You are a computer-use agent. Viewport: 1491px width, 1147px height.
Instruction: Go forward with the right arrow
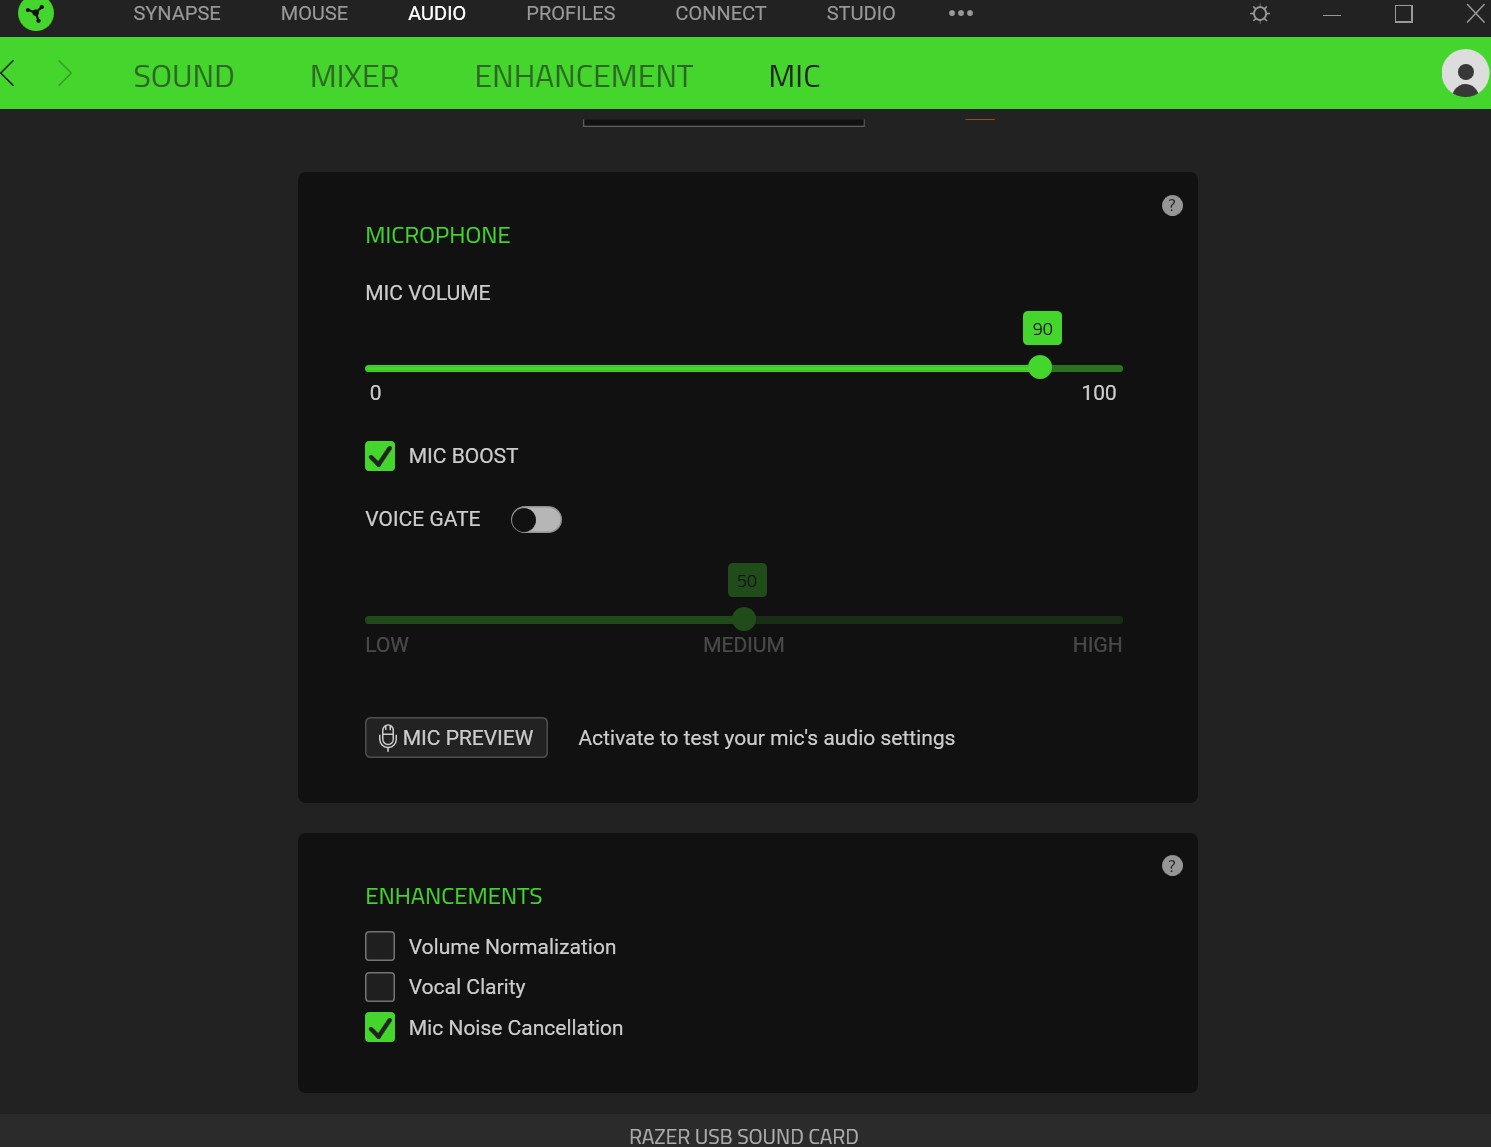tap(65, 73)
